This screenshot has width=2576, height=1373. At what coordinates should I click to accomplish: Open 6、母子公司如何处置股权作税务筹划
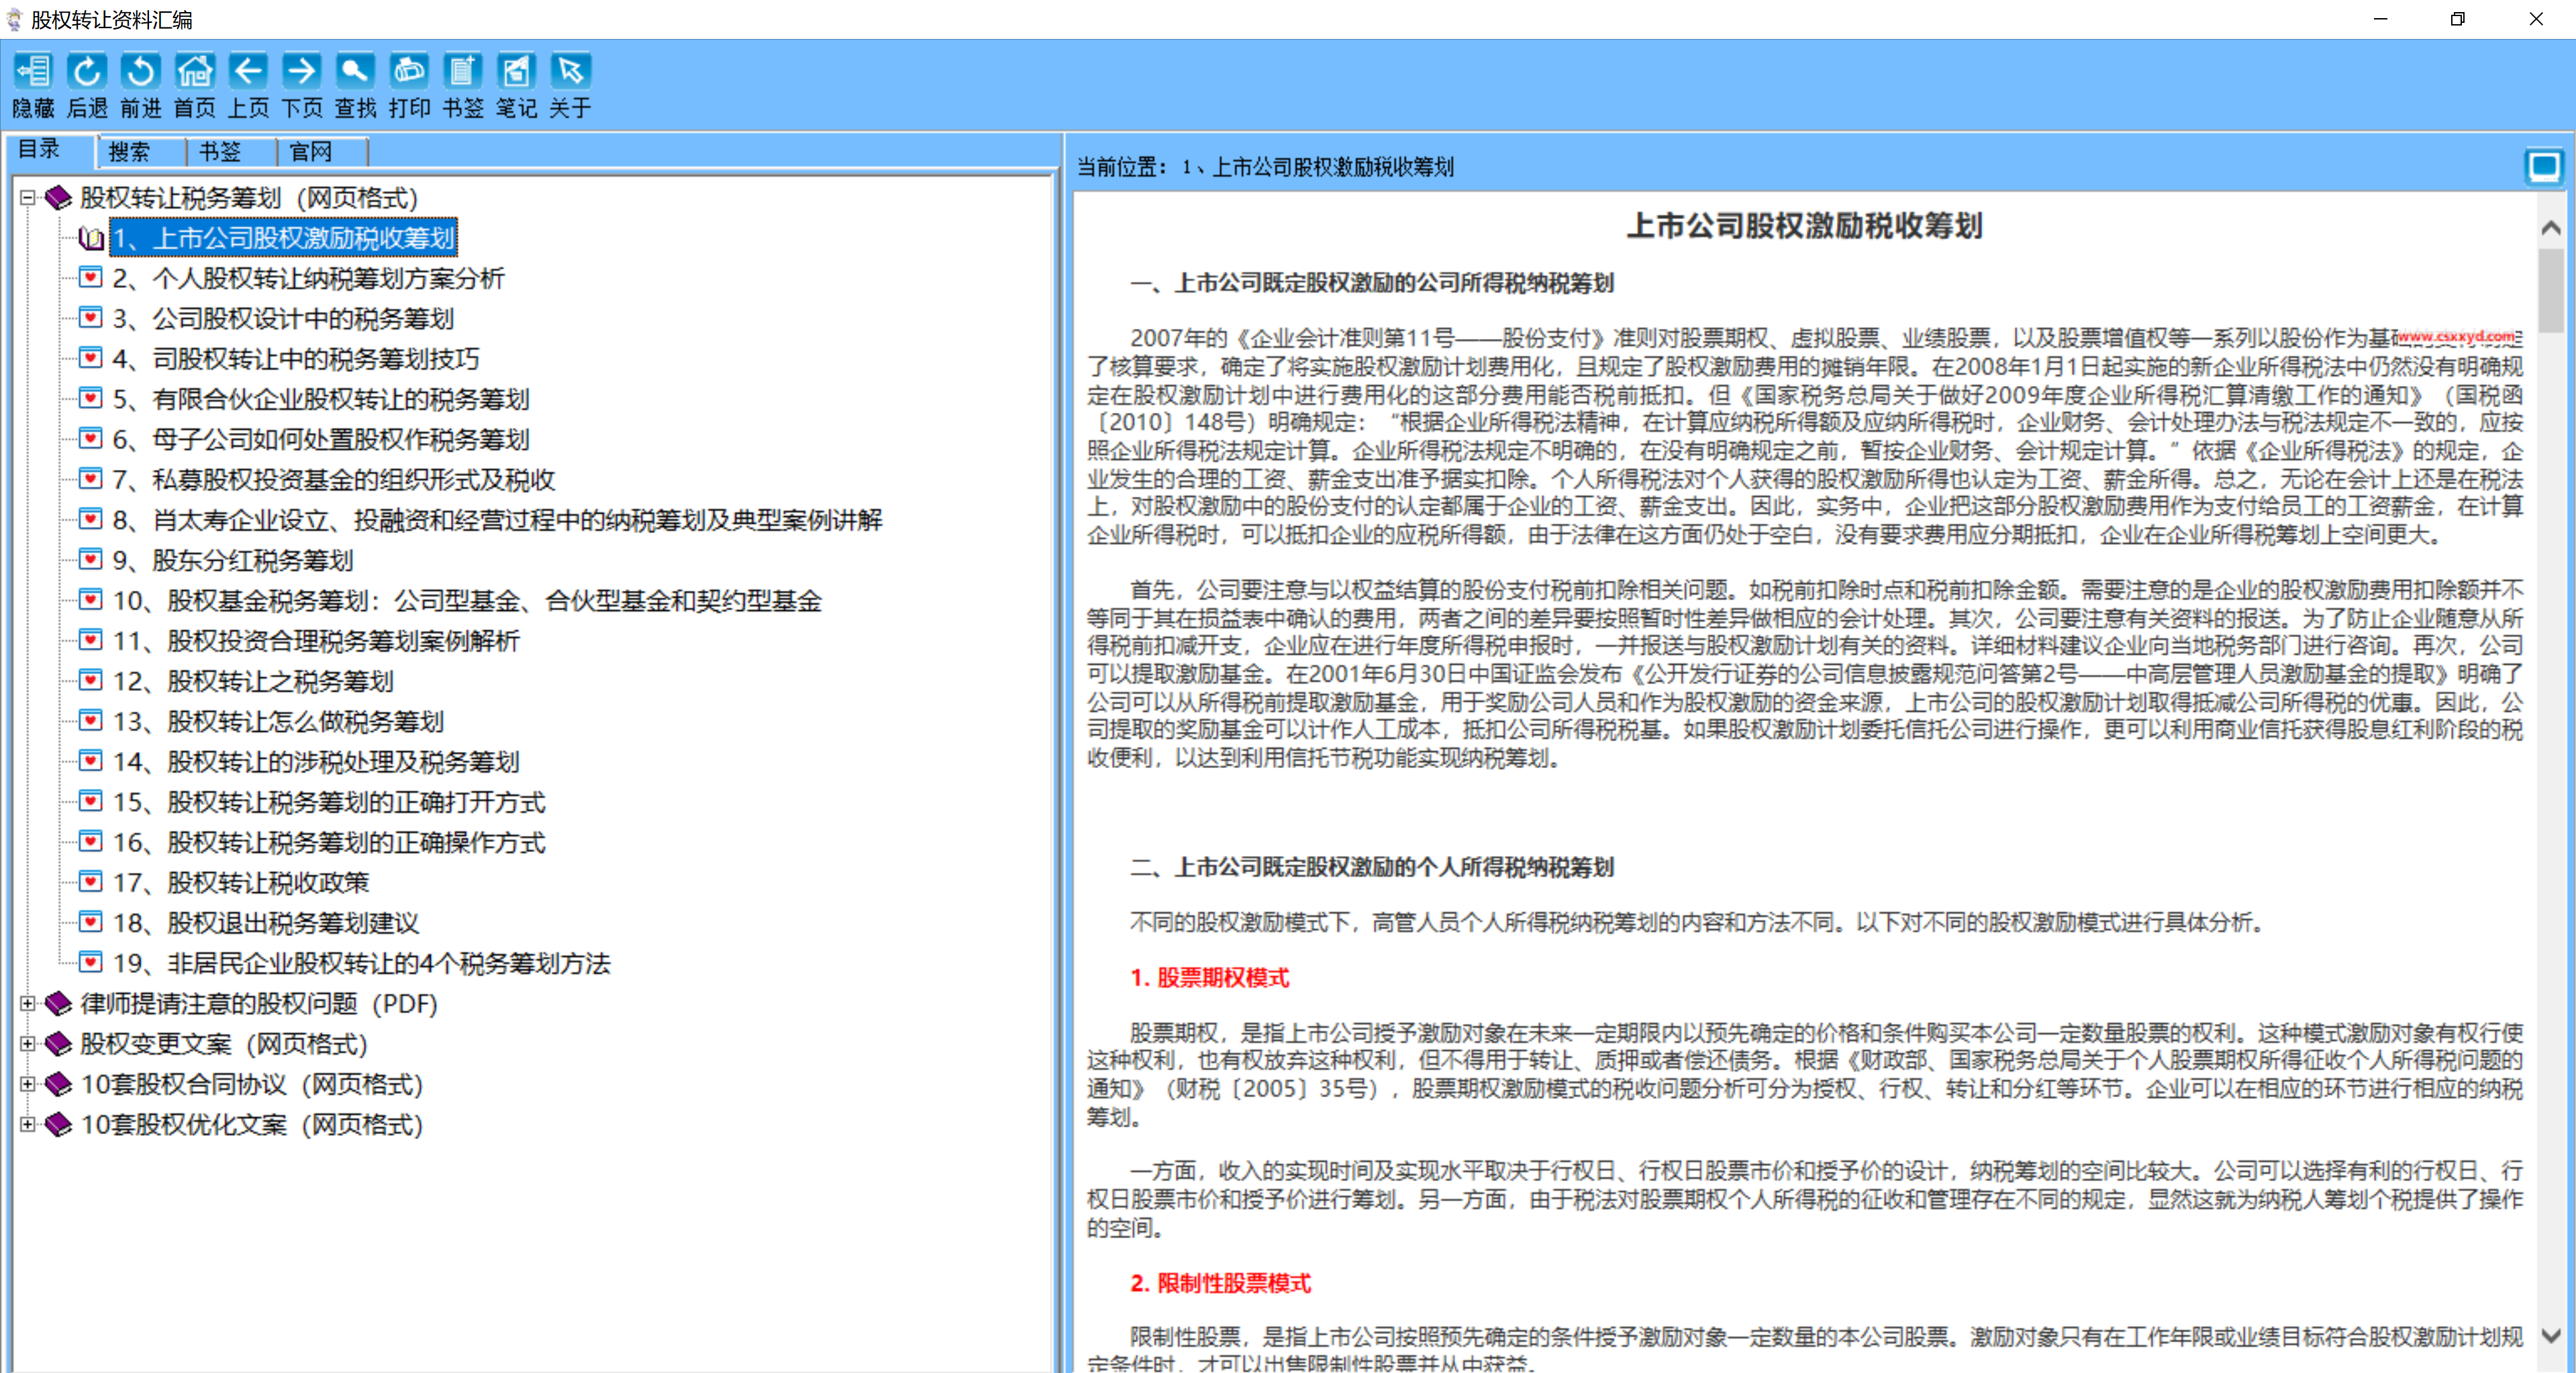click(321, 439)
